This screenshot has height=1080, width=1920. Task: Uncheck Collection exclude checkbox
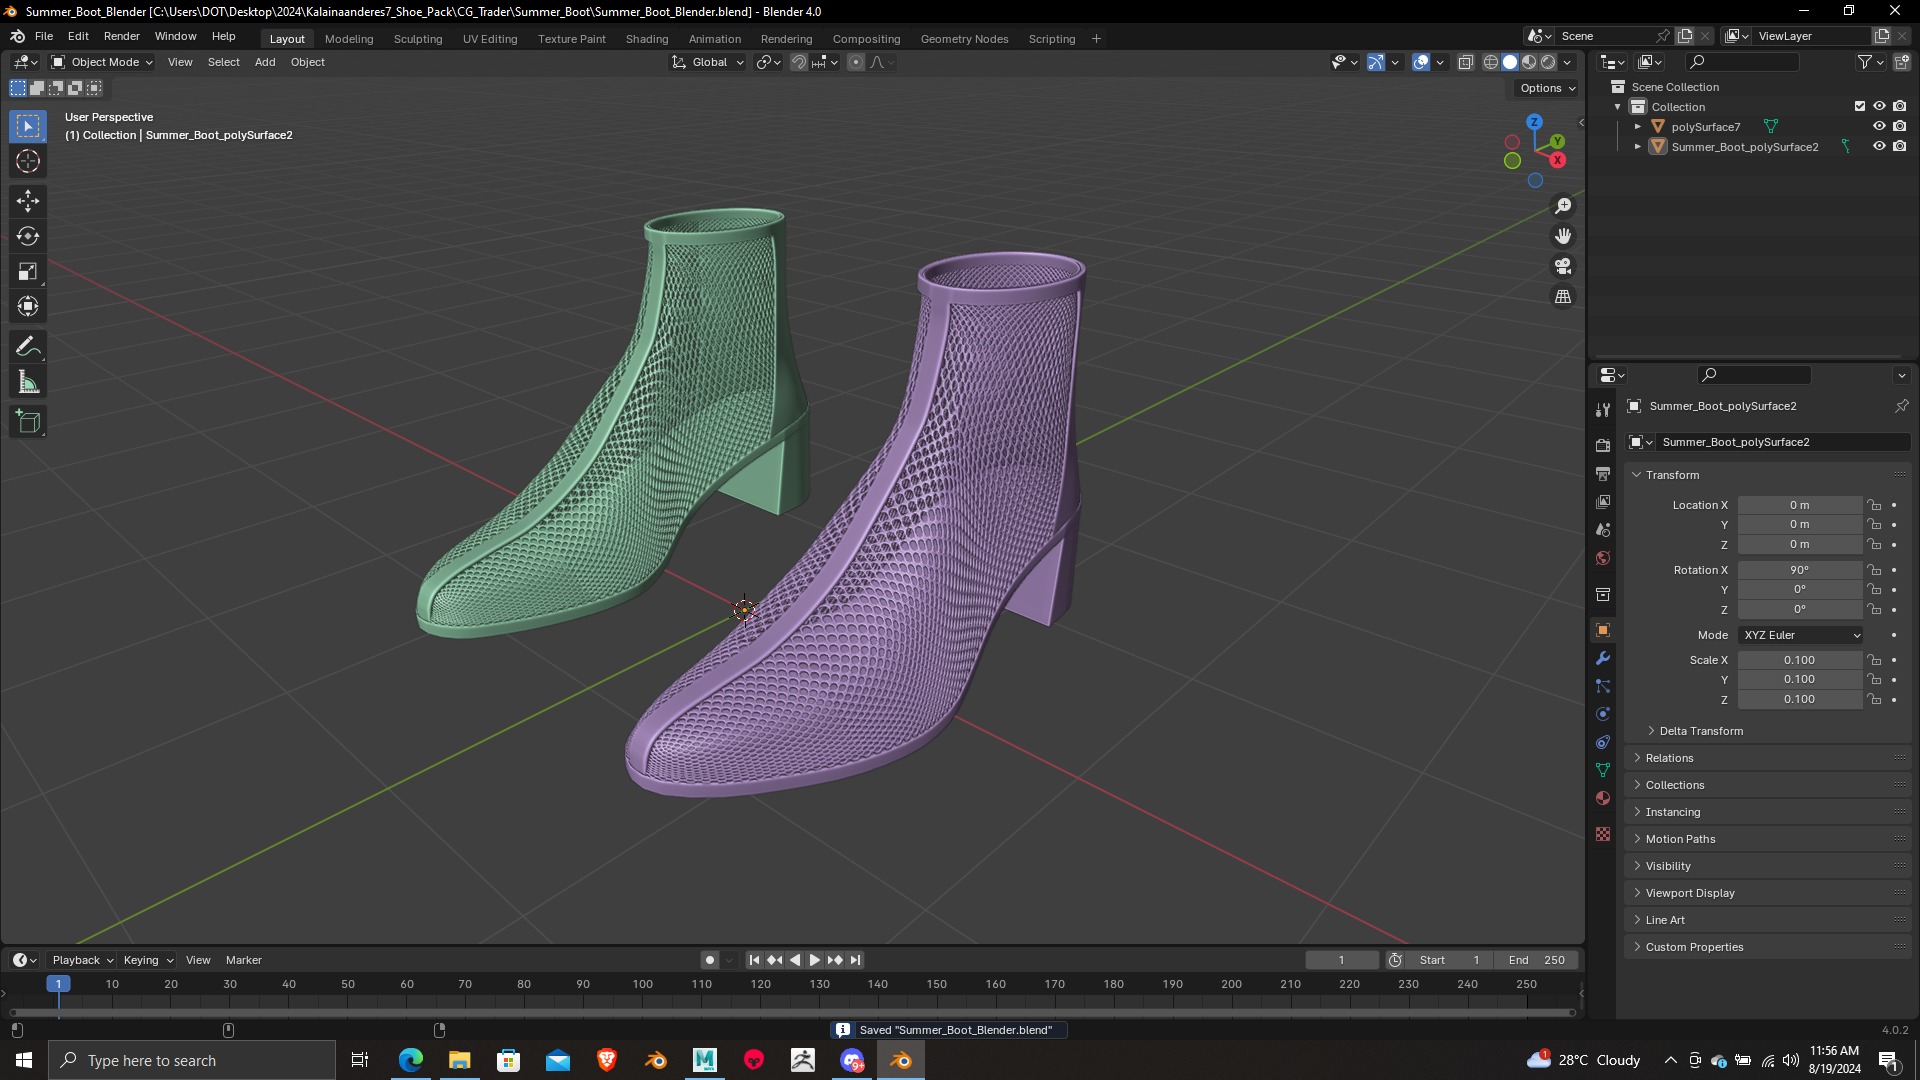1860,106
